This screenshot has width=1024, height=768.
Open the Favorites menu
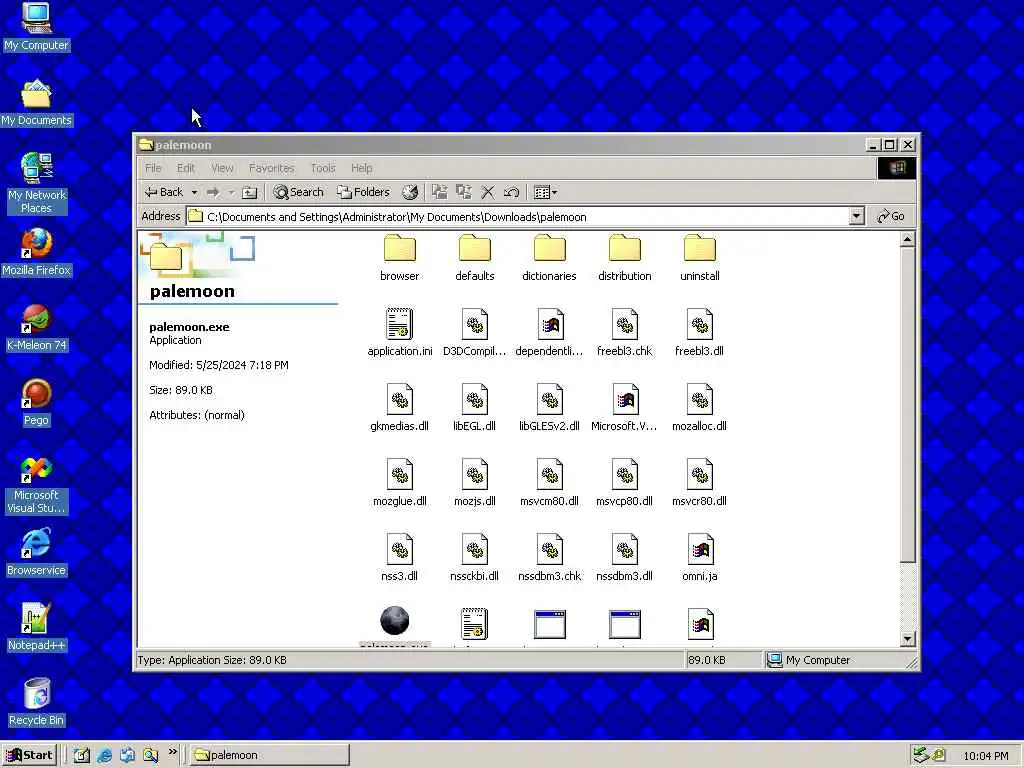point(272,168)
